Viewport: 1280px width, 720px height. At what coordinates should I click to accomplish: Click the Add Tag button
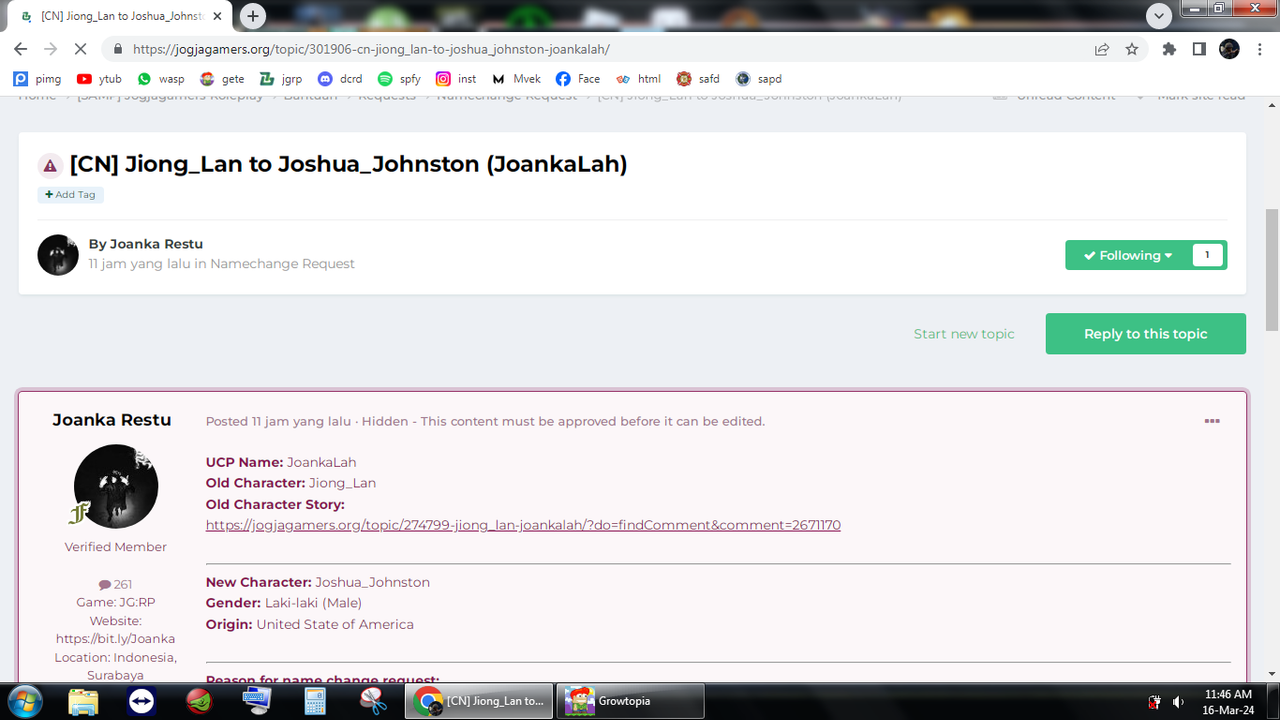71,195
